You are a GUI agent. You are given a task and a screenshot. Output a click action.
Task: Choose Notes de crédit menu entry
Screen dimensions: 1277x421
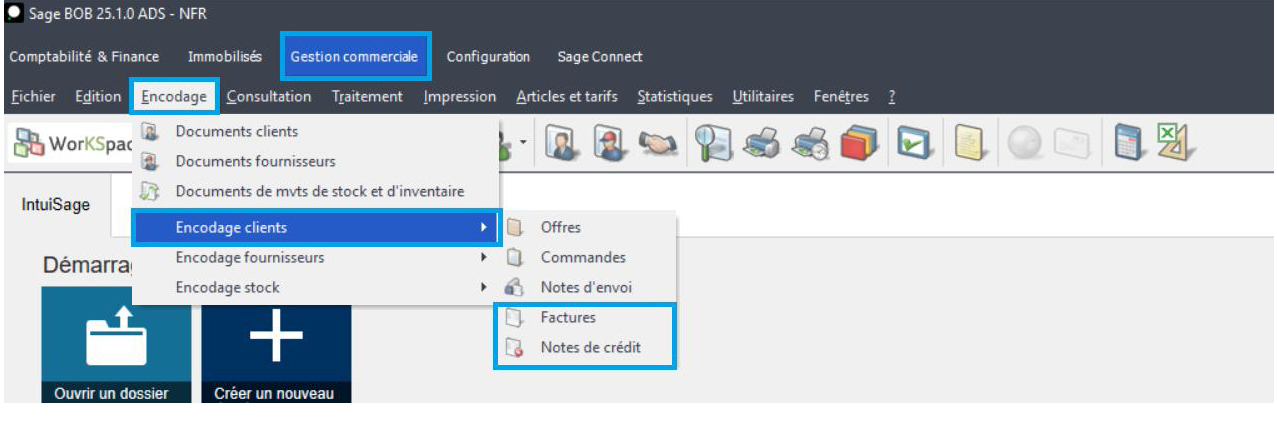(590, 348)
